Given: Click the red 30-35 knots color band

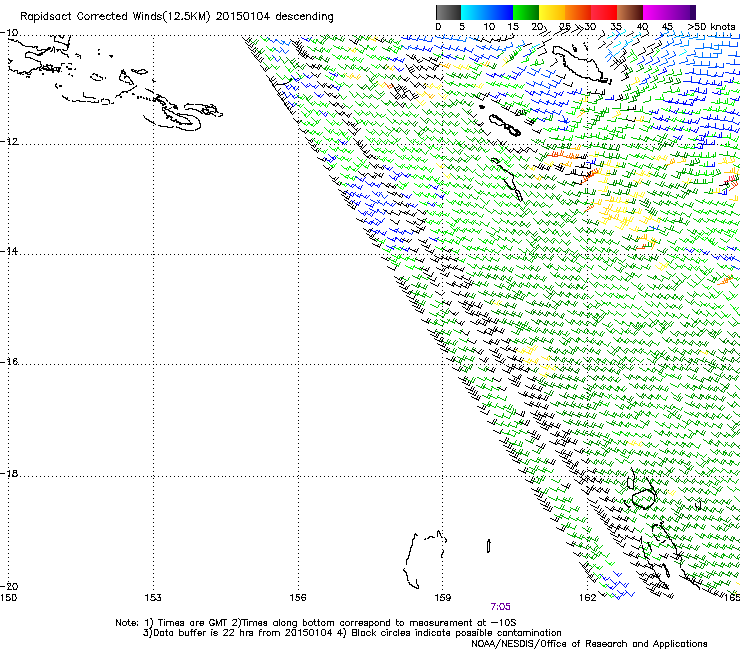Looking at the screenshot, I should pos(604,12).
